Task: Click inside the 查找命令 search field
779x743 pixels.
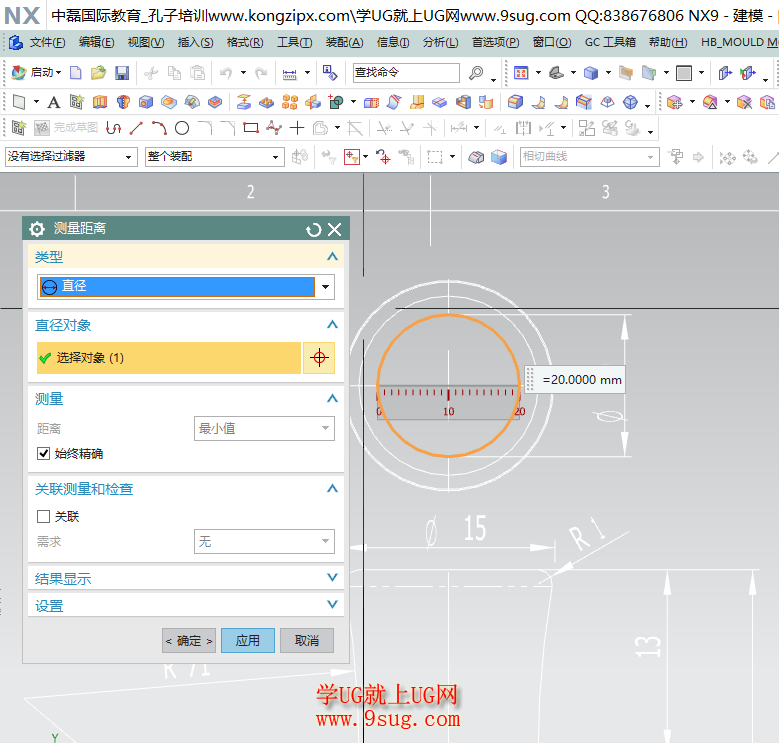Action: coord(406,73)
